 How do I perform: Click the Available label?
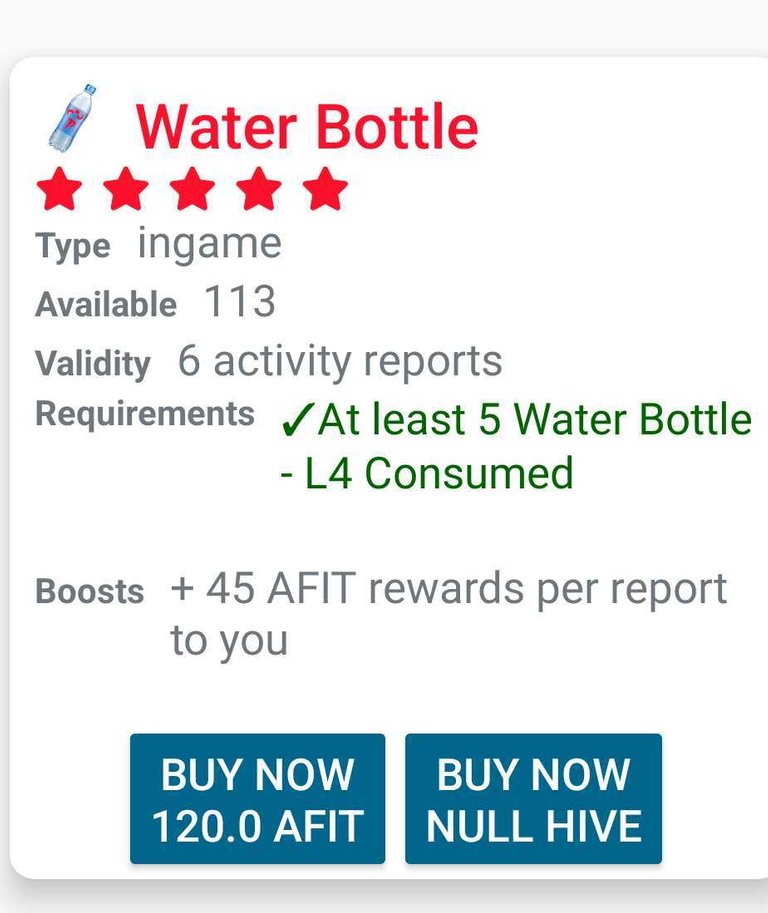106,304
